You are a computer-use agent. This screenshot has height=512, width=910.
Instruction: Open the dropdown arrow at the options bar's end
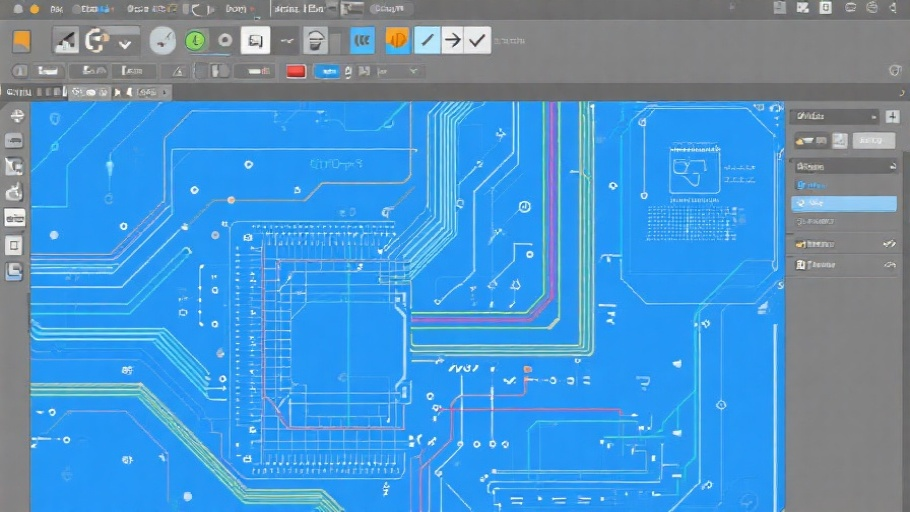[x=413, y=71]
